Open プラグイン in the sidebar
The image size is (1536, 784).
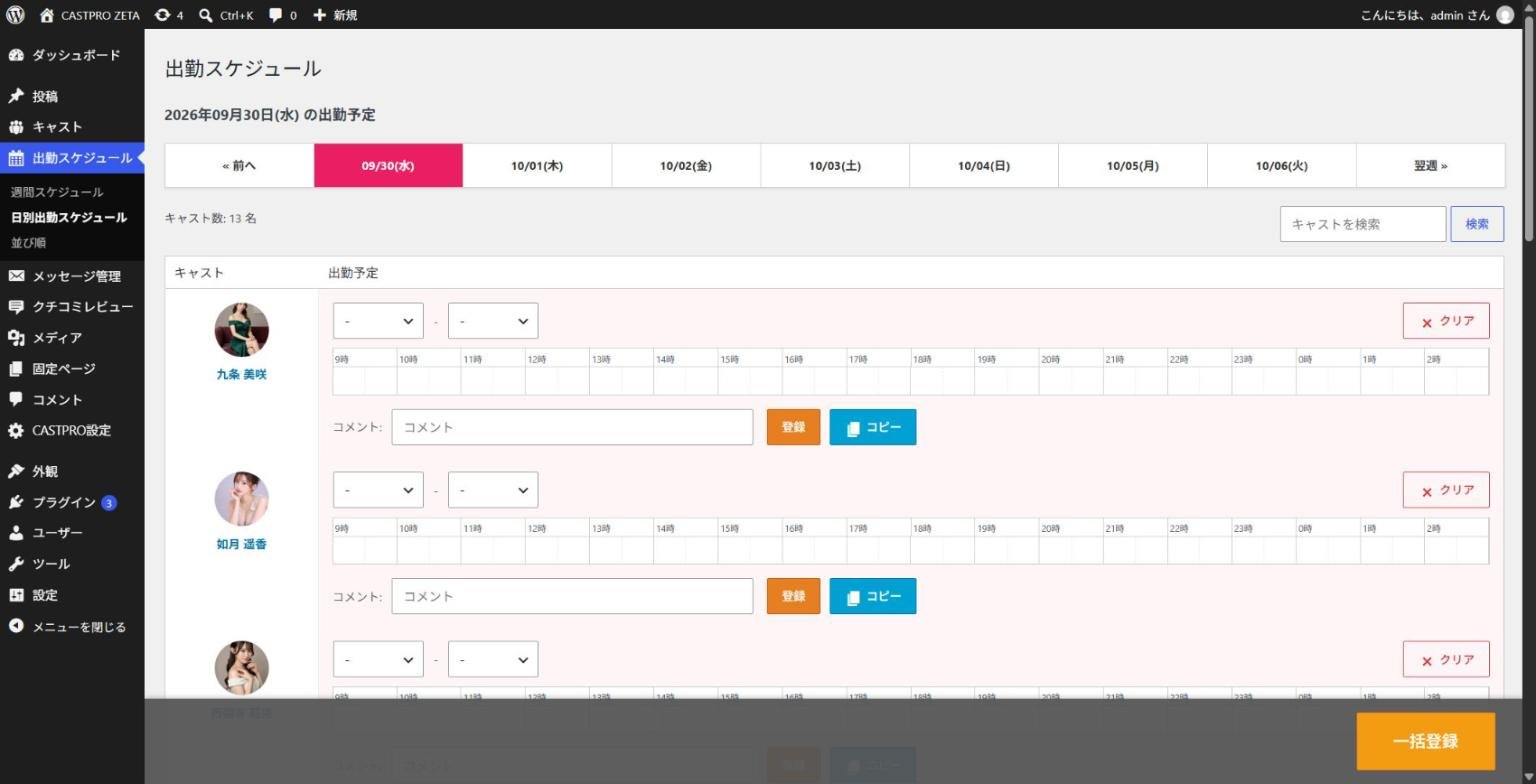tap(72, 502)
